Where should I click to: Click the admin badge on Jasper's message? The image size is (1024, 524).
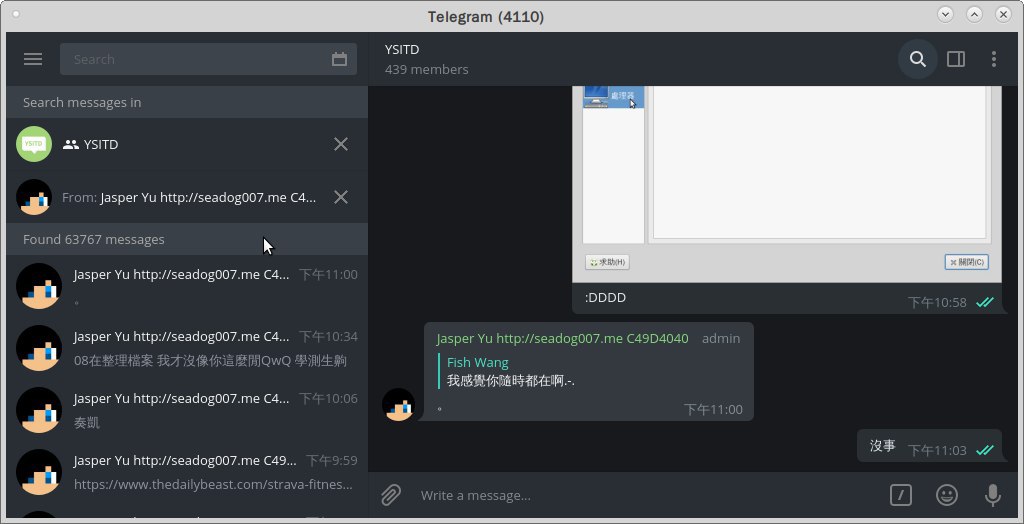click(x=721, y=338)
